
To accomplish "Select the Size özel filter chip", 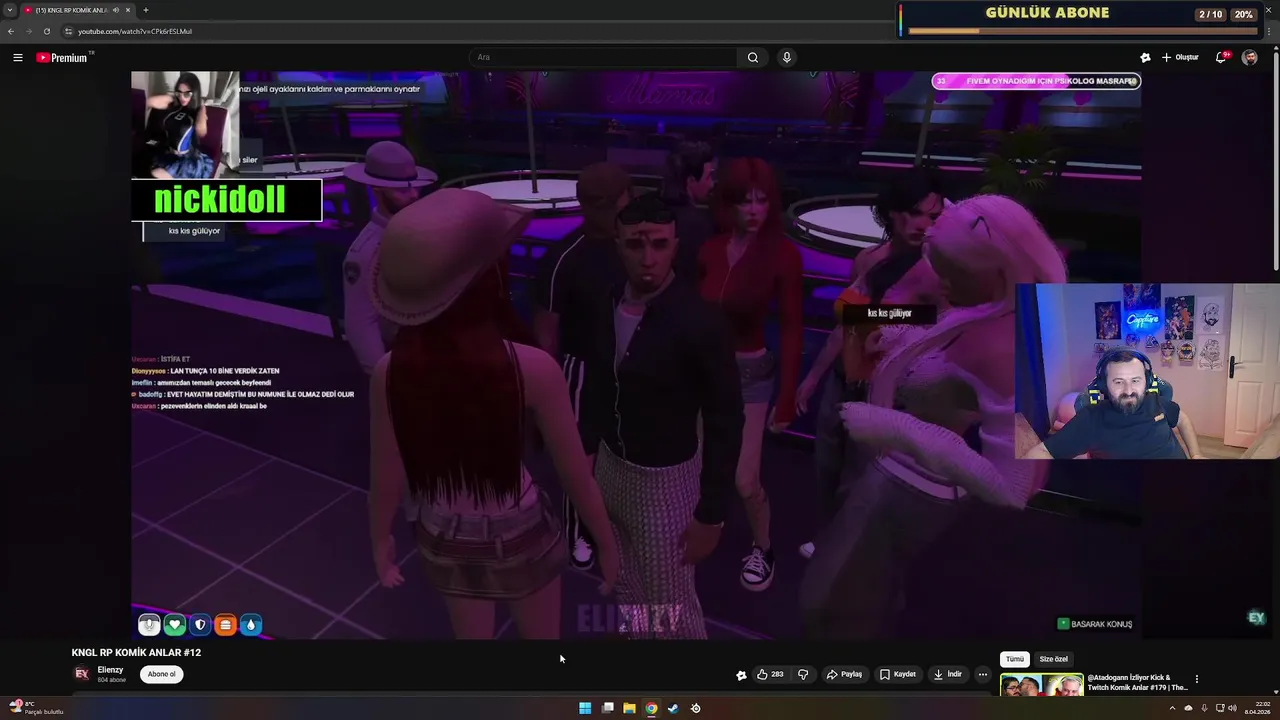I will (x=1053, y=659).
